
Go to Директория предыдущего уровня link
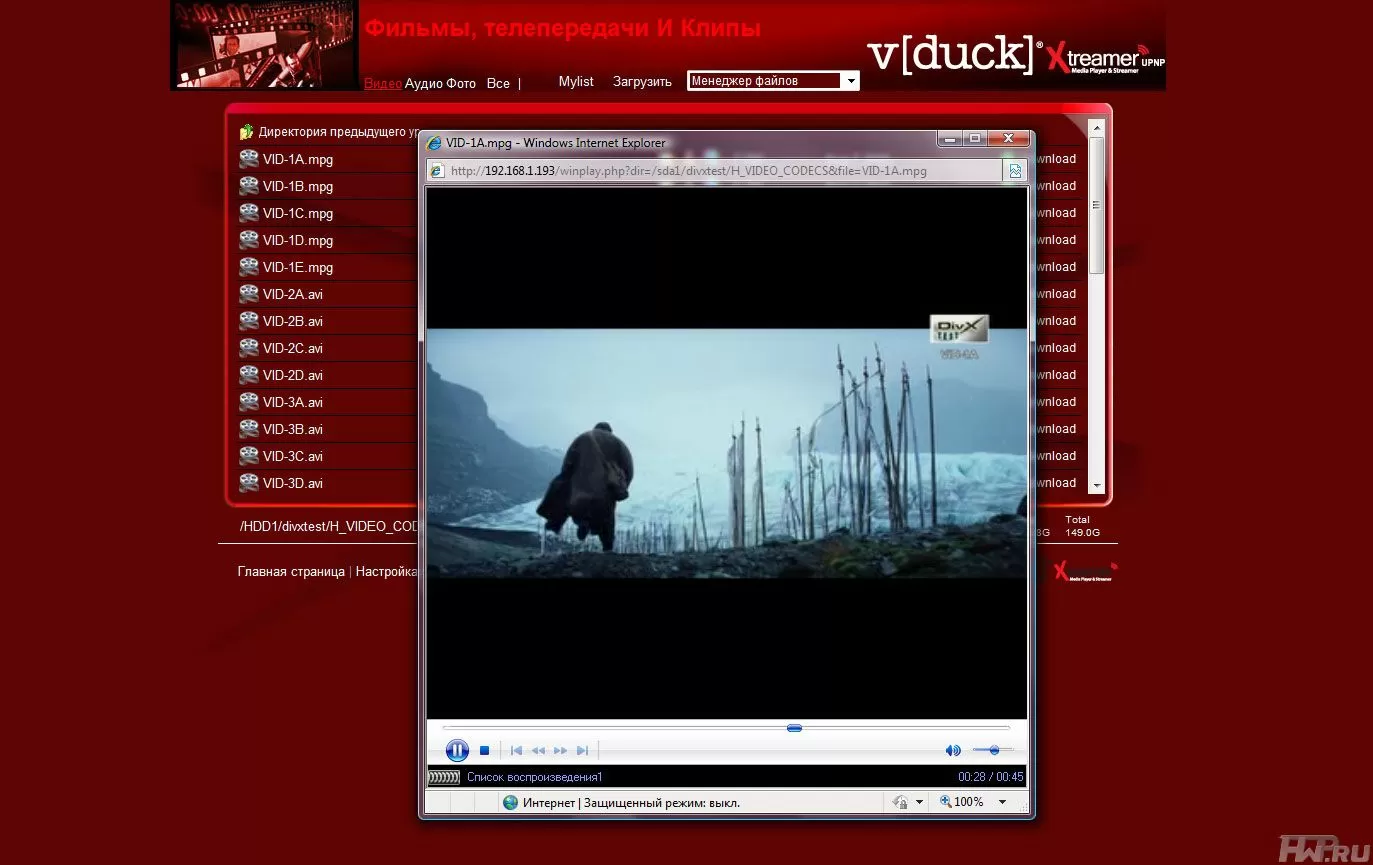[338, 132]
